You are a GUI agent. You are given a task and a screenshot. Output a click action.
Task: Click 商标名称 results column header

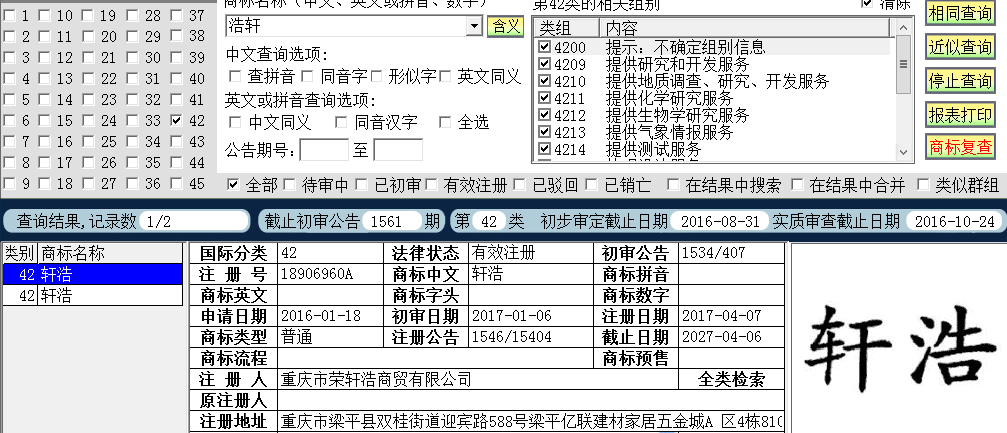pyautogui.click(x=110, y=253)
